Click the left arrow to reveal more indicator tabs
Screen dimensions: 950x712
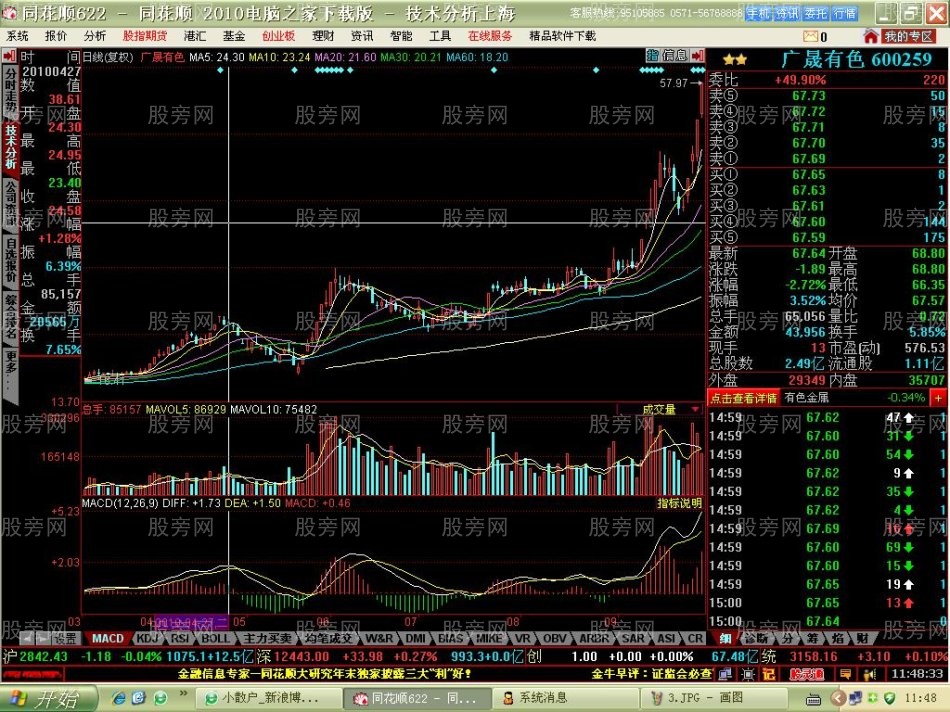point(26,638)
